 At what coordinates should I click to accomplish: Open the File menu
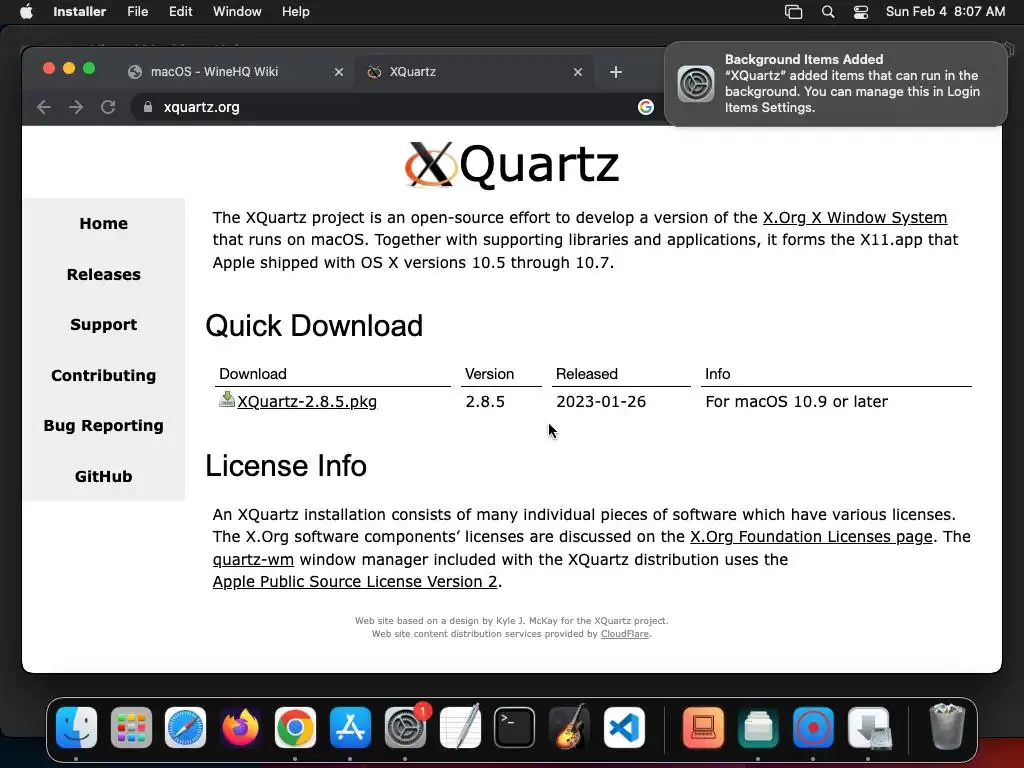[137, 12]
